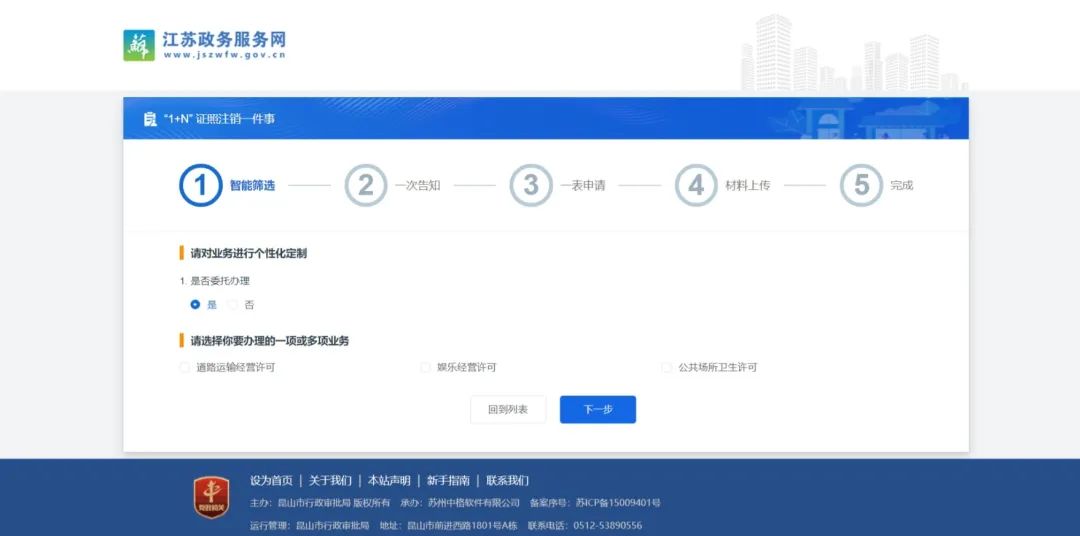Image resolution: width=1080 pixels, height=536 pixels.
Task: Click step 5 circle 完成
Action: click(x=861, y=185)
